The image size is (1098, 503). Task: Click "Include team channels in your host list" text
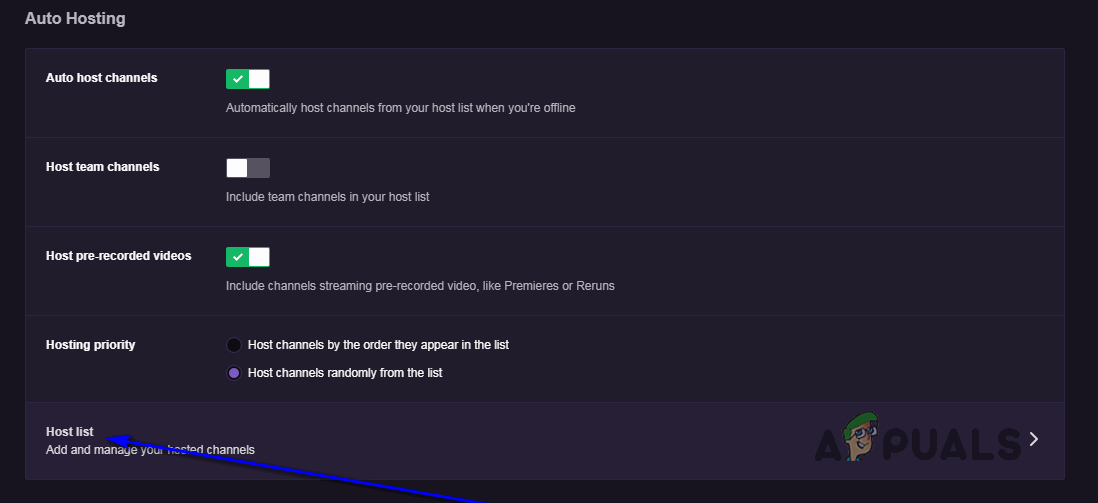327,197
